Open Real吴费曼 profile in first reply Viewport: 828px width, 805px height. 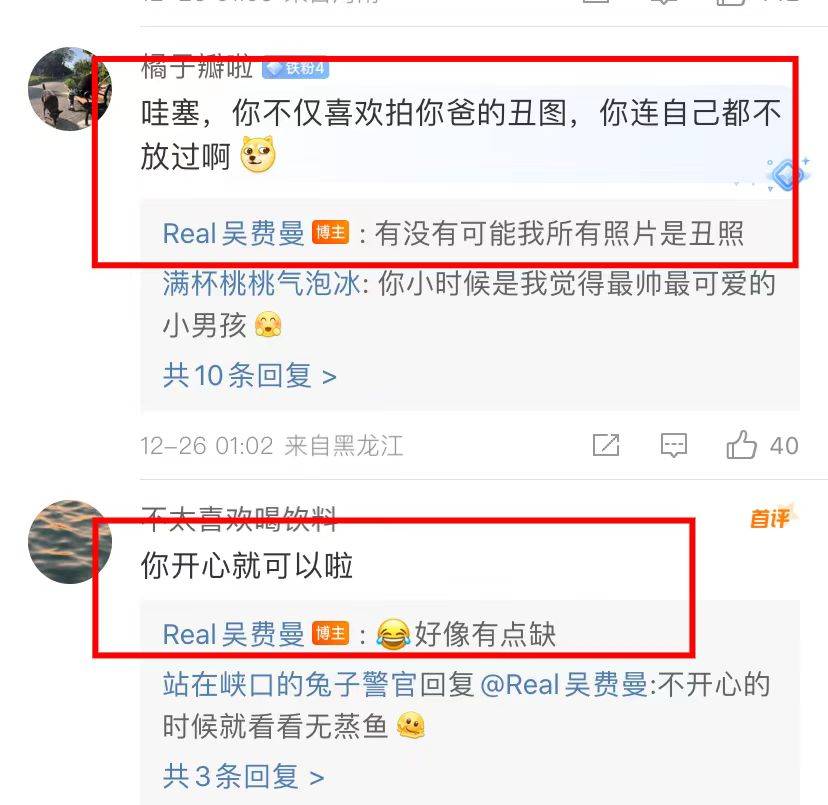tap(233, 233)
